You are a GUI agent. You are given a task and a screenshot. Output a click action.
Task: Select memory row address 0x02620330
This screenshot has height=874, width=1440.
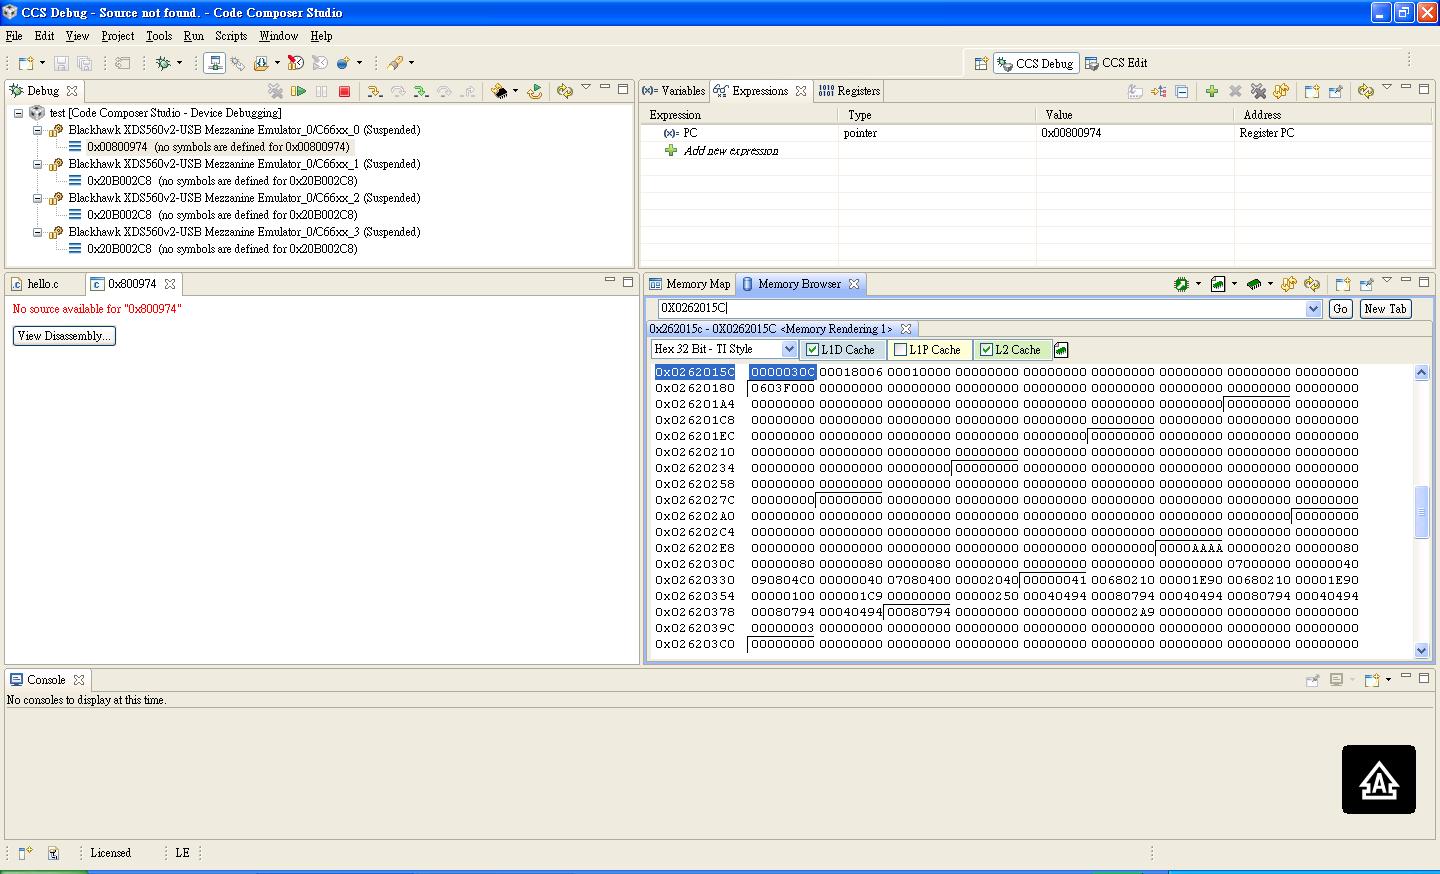click(695, 580)
